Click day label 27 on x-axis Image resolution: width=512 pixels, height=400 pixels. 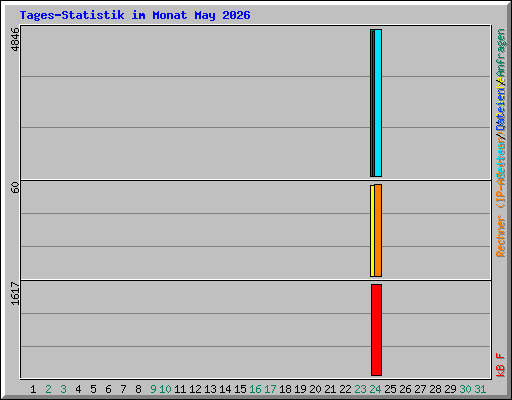pos(420,389)
